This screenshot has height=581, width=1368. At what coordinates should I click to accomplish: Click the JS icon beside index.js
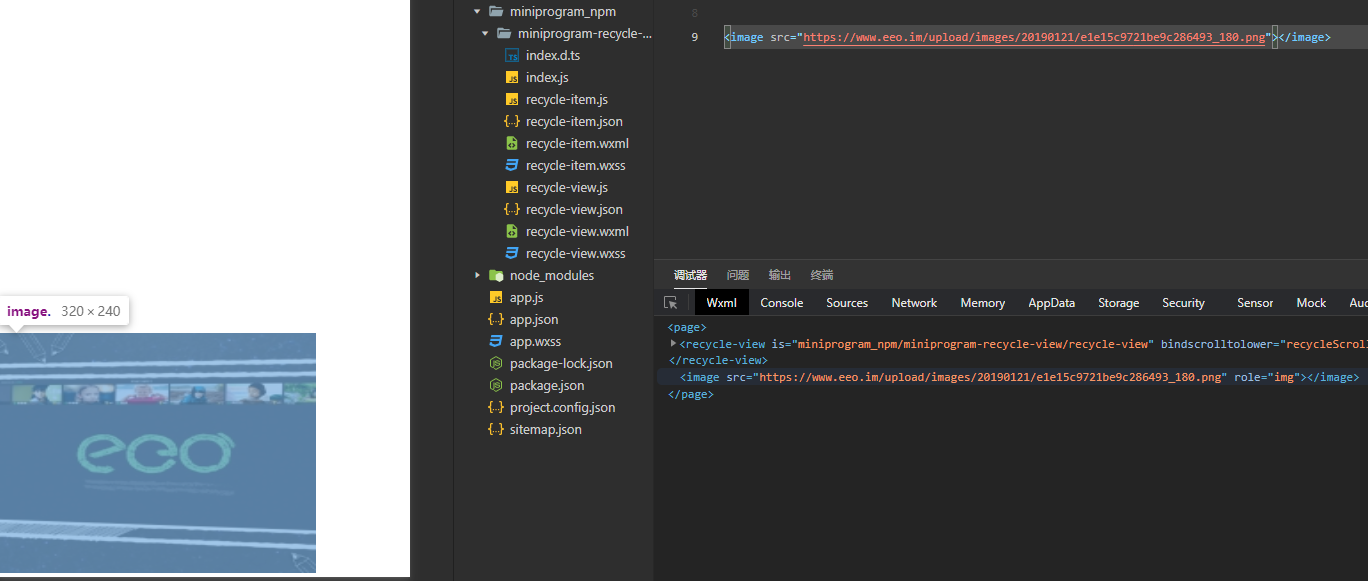pyautogui.click(x=512, y=78)
